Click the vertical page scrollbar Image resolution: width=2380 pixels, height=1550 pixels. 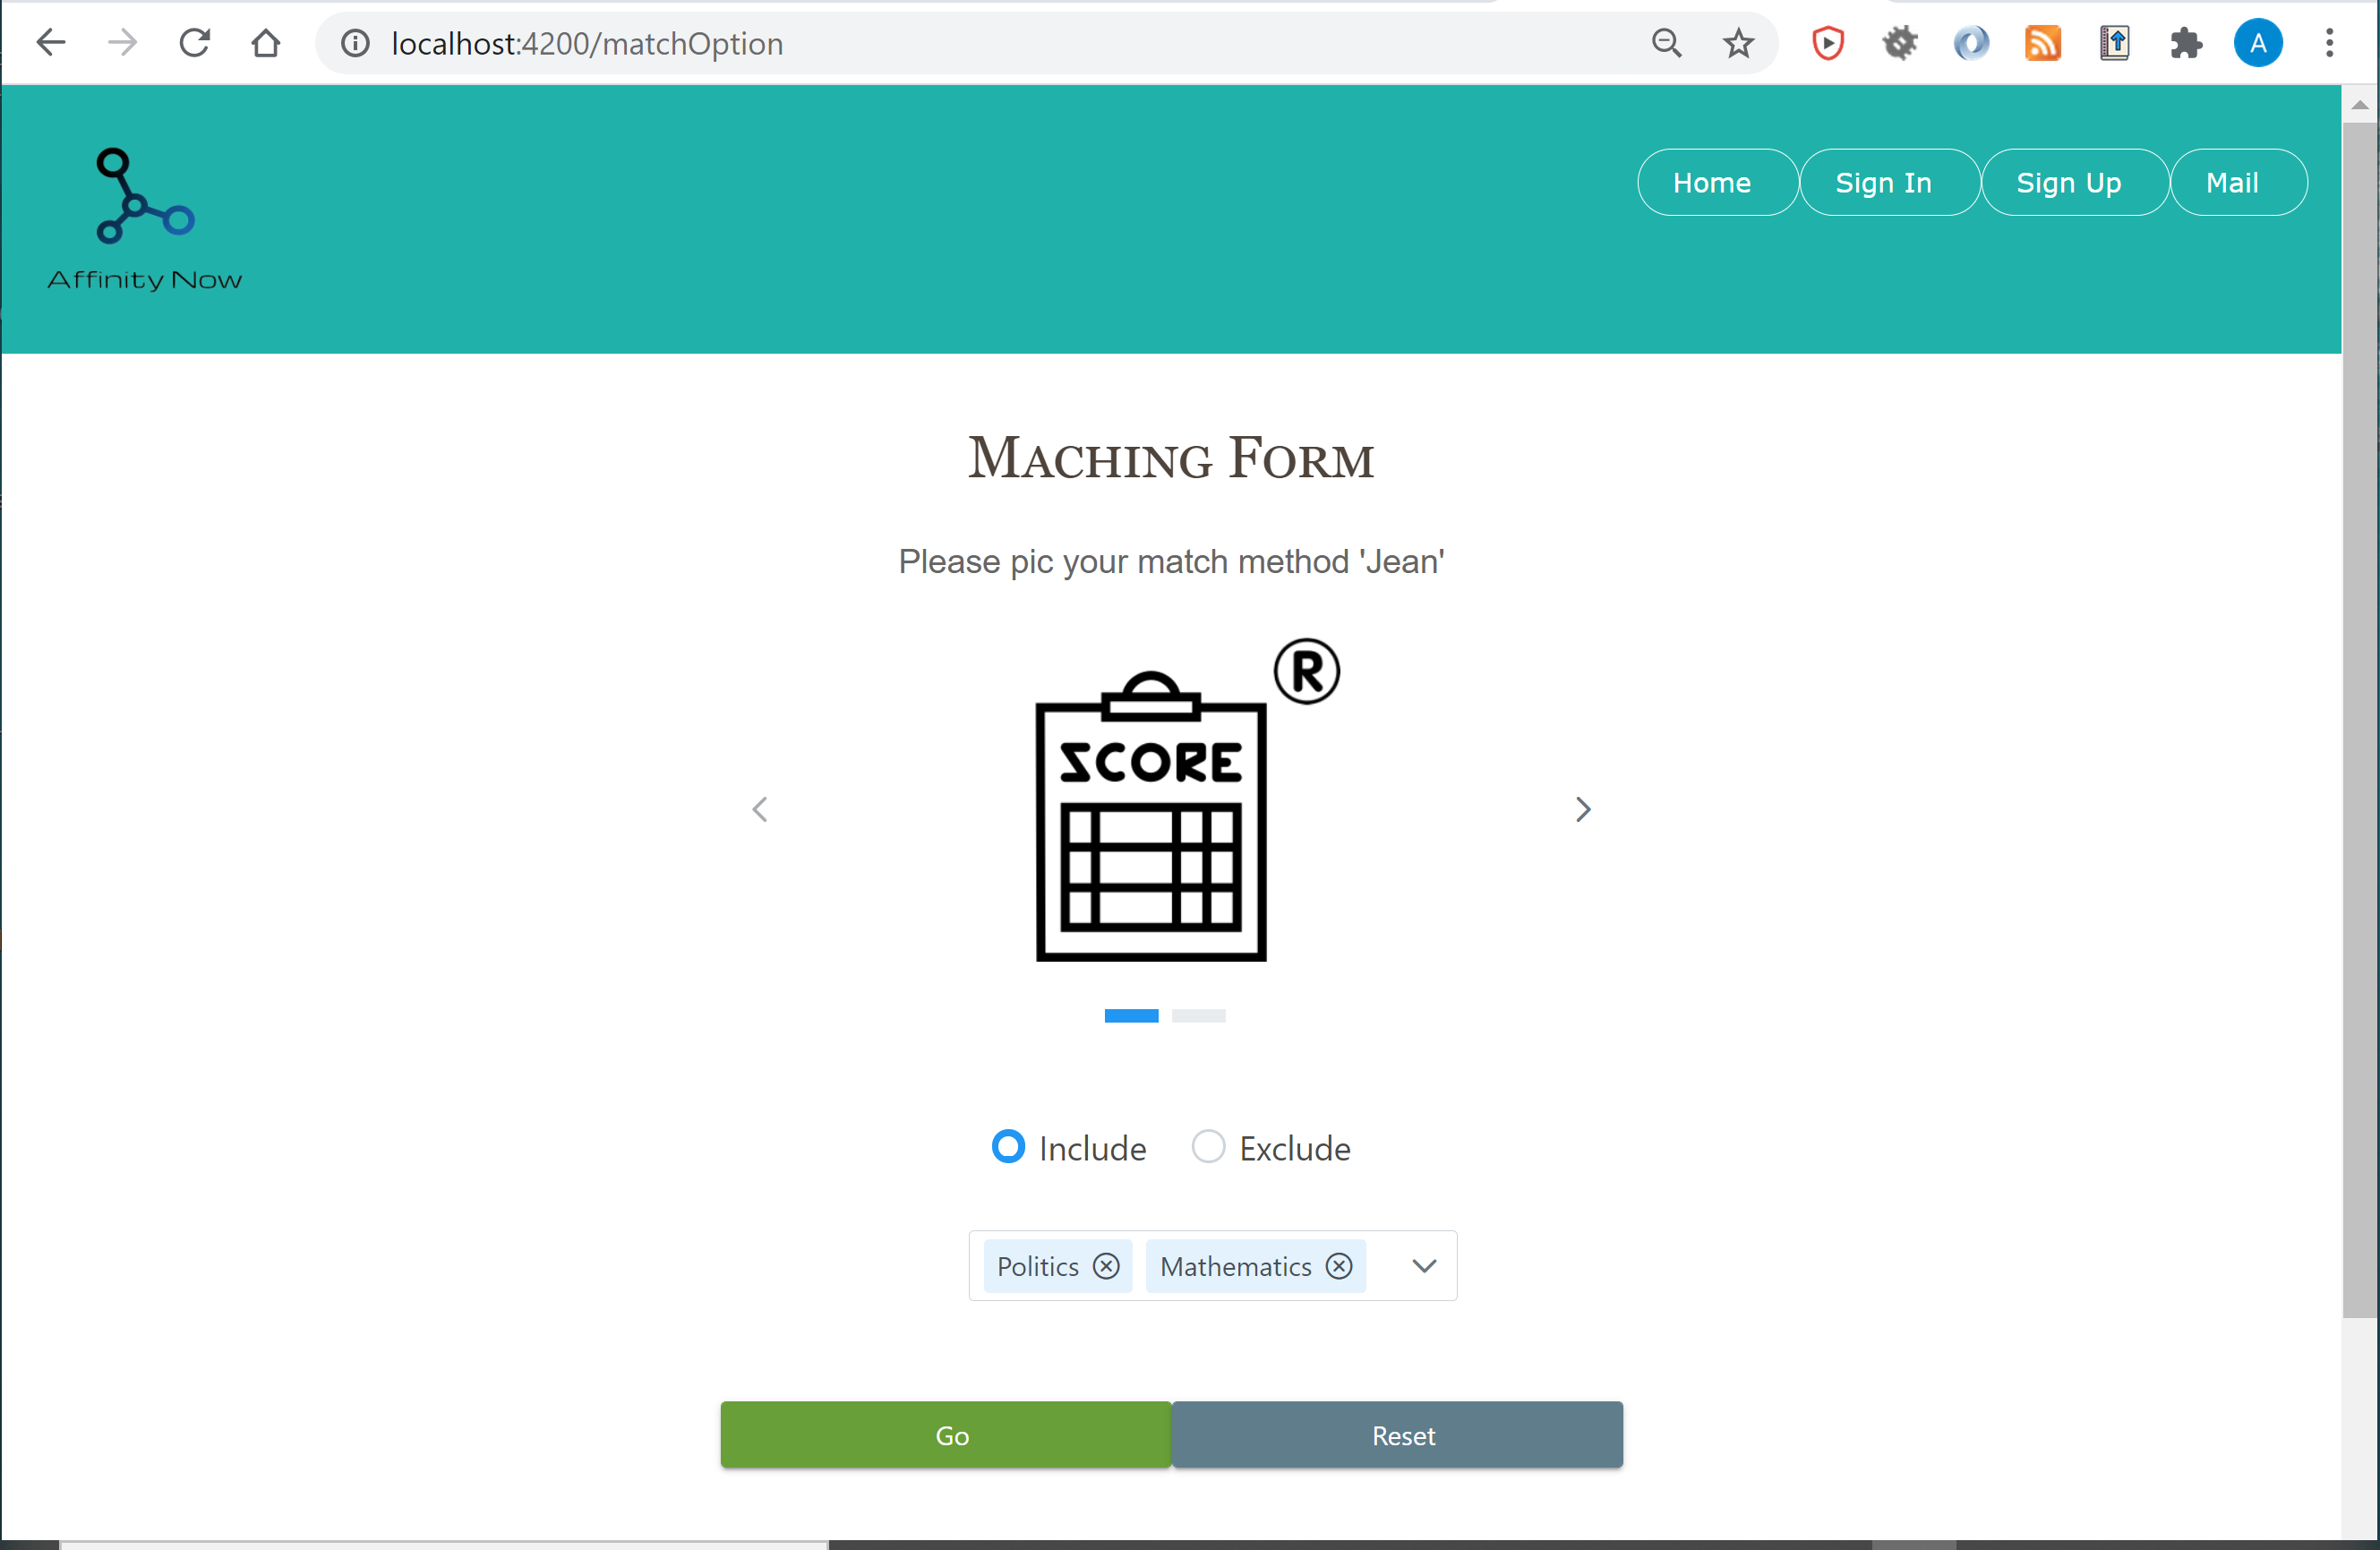[x=2359, y=720]
